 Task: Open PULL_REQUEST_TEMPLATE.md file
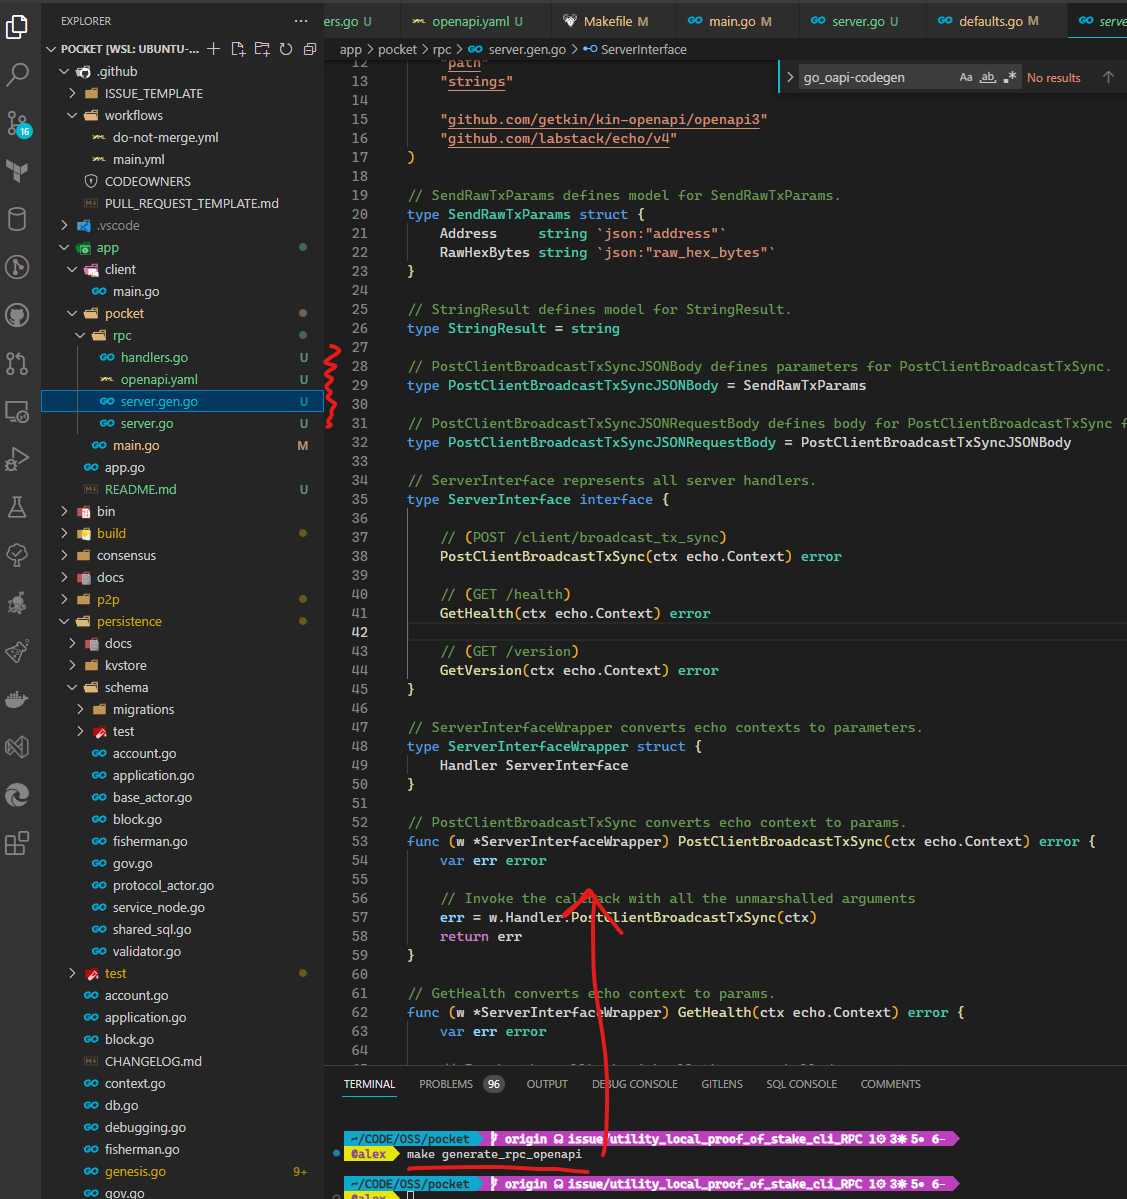click(191, 203)
